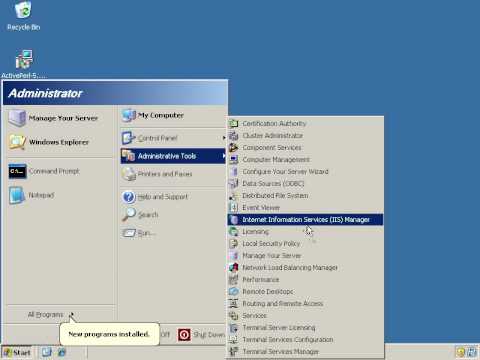Click the Performance icon
Screen dimensions: 480x360
coord(234,279)
